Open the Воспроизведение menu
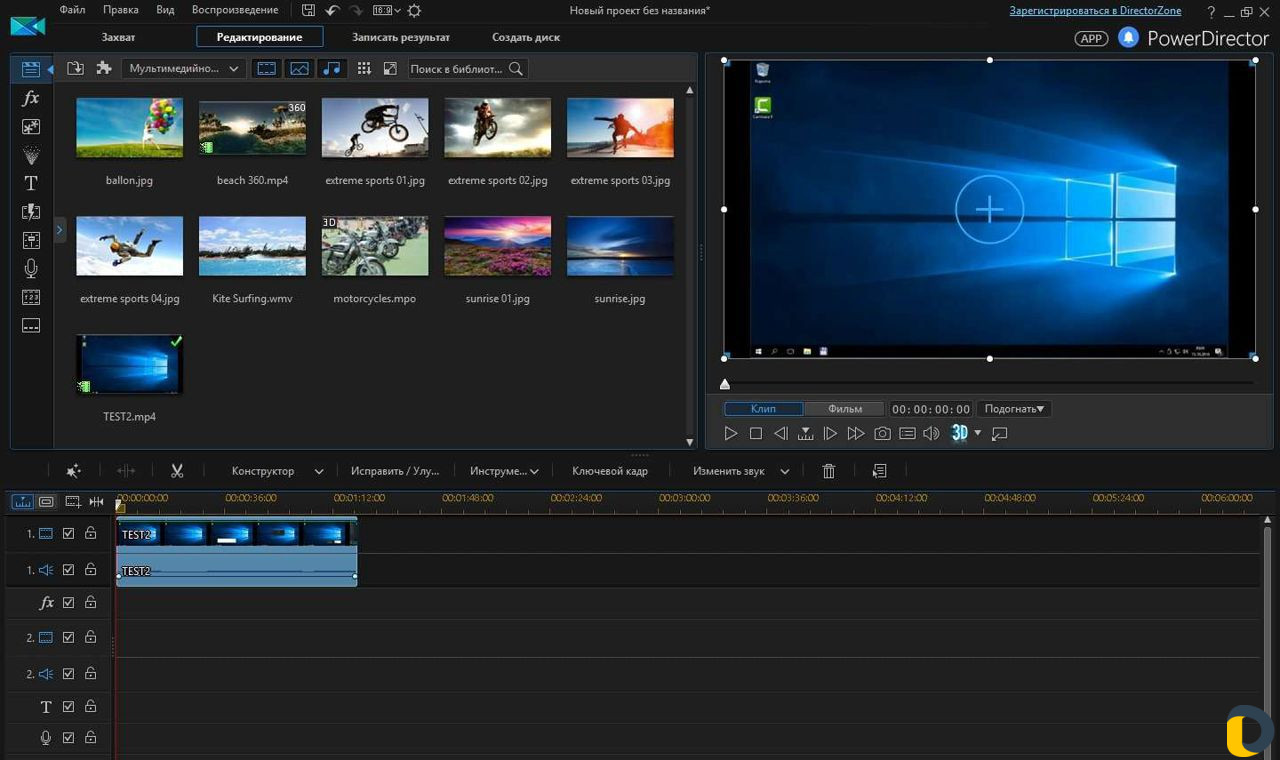Screen dimensions: 1280x760 tap(235, 10)
